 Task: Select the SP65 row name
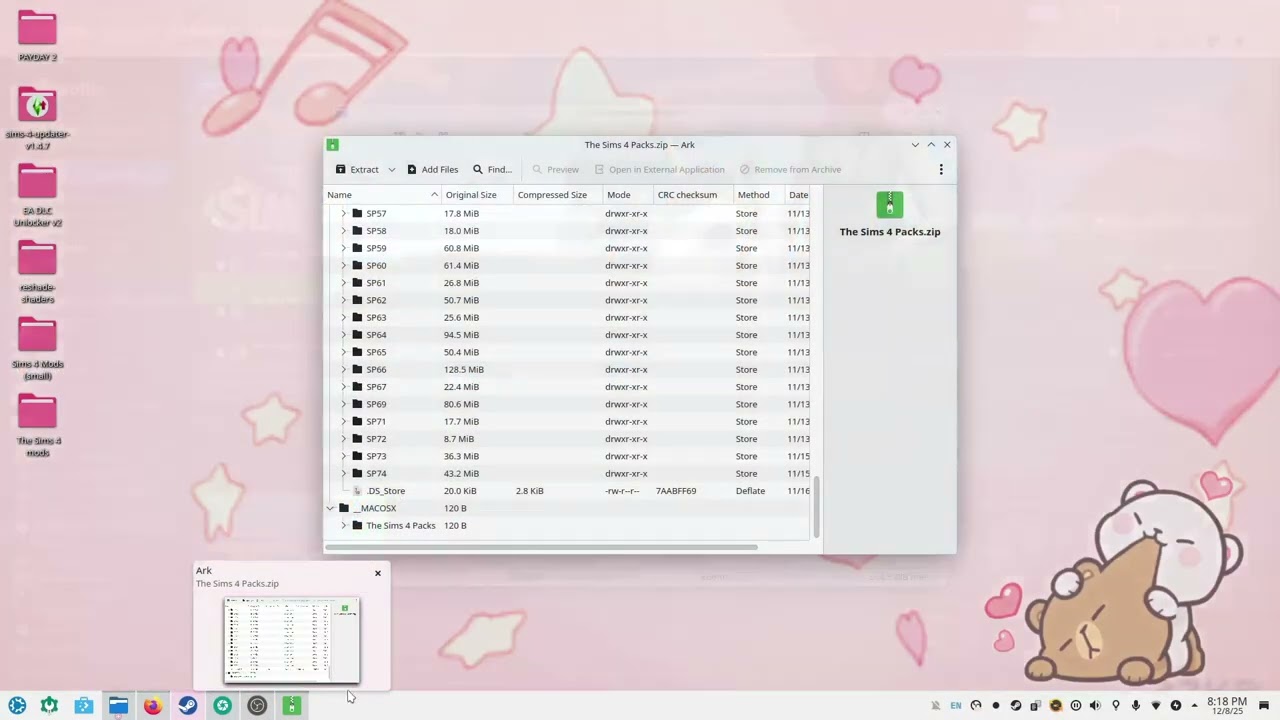(x=376, y=352)
